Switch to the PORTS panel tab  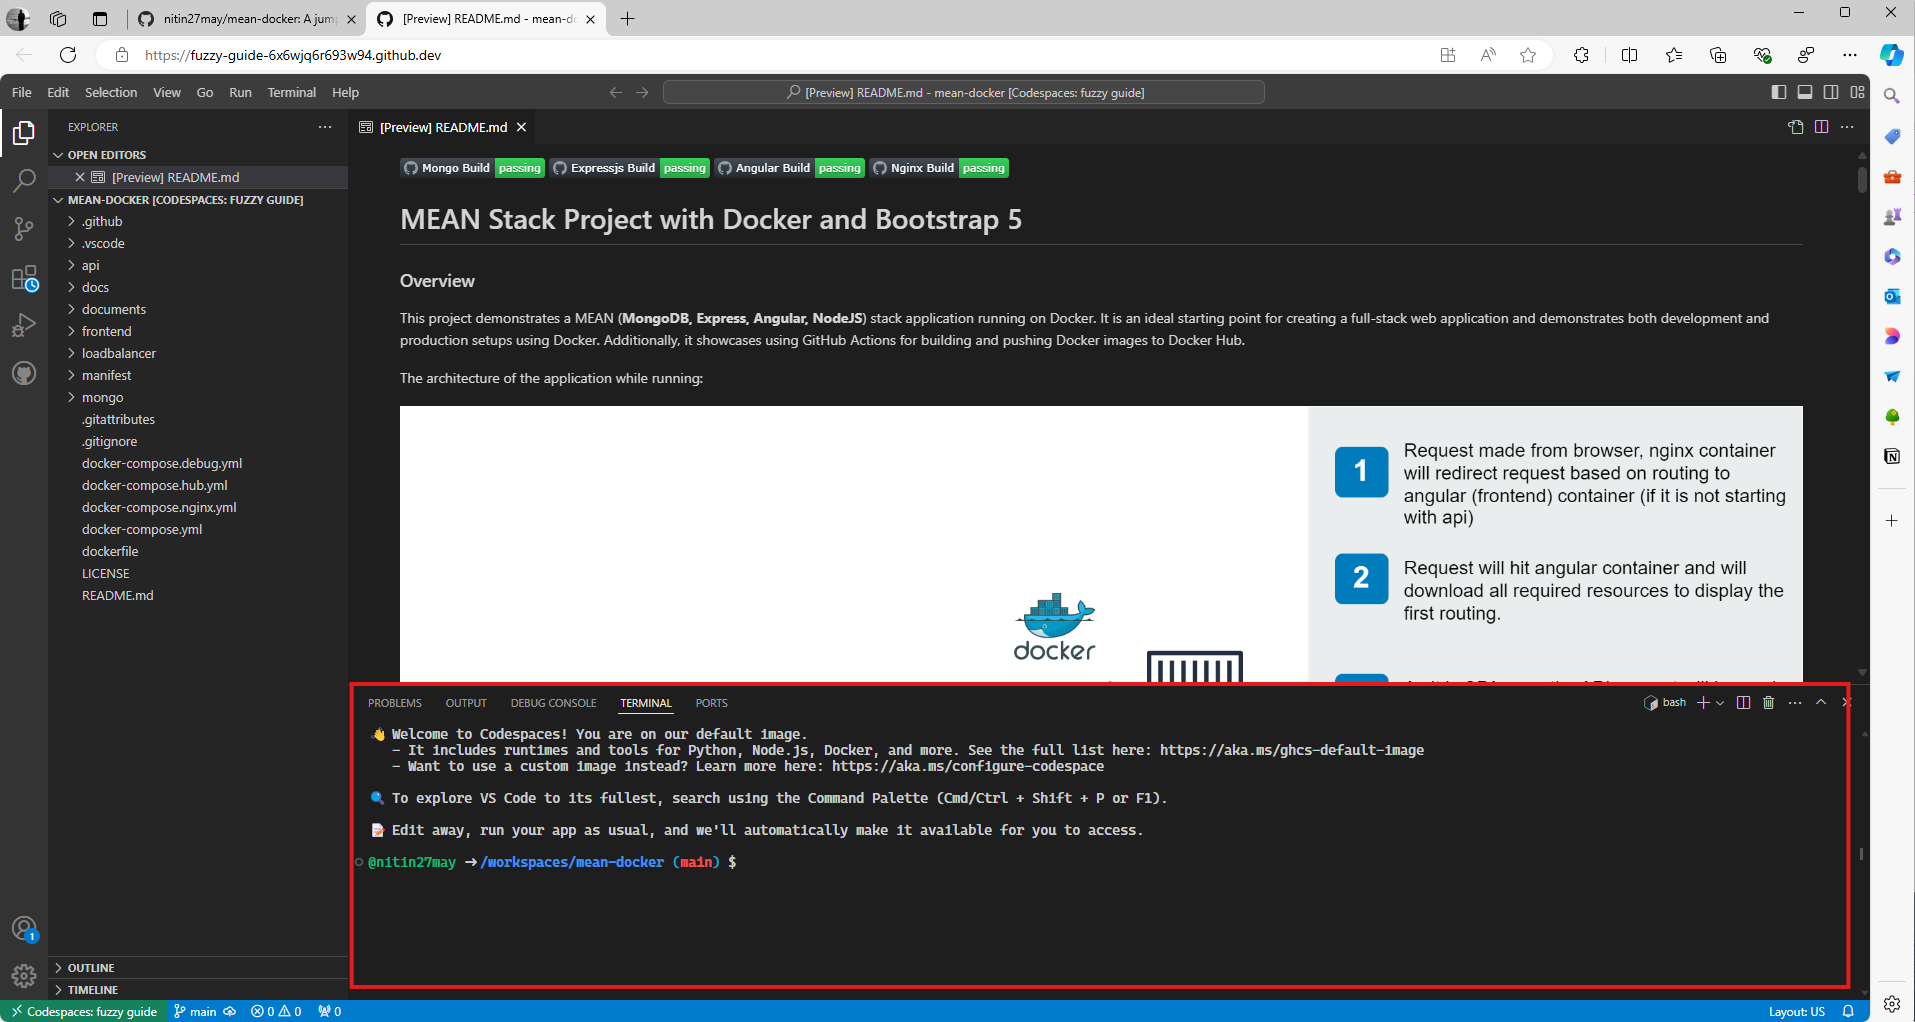[x=711, y=703]
